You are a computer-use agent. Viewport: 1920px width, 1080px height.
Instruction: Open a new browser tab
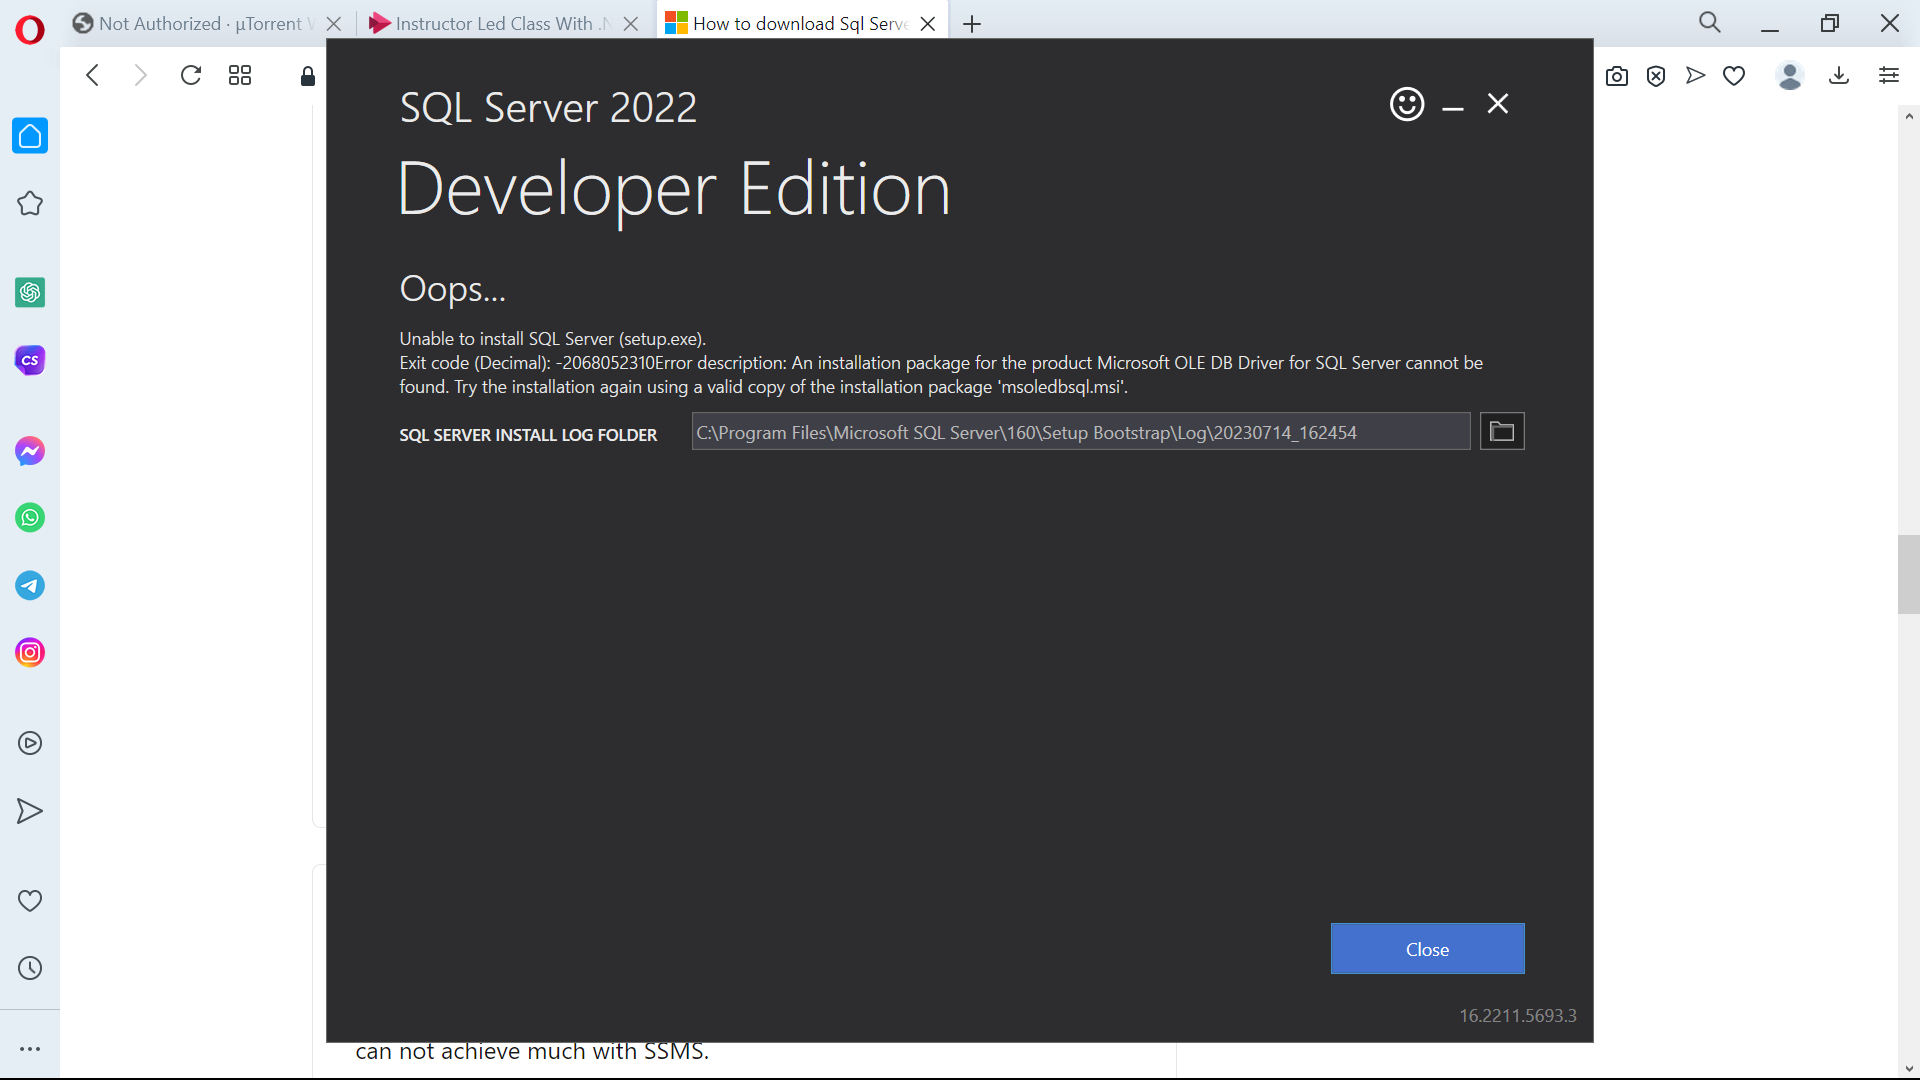point(972,24)
